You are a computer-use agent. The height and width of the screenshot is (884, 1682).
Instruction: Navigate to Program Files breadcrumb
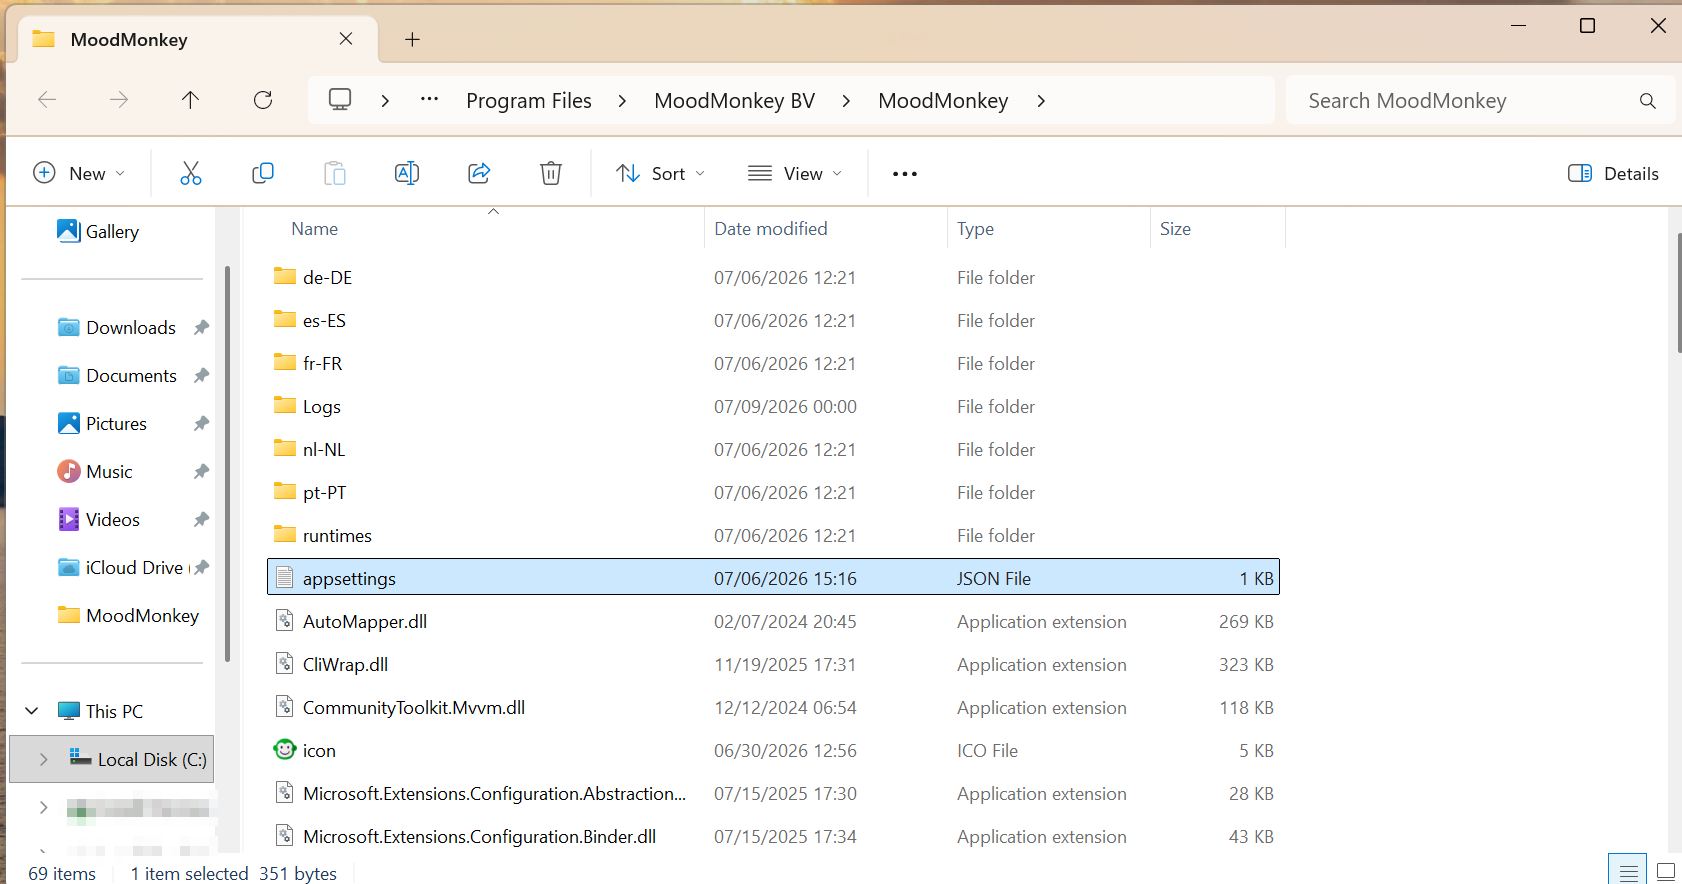tap(529, 101)
